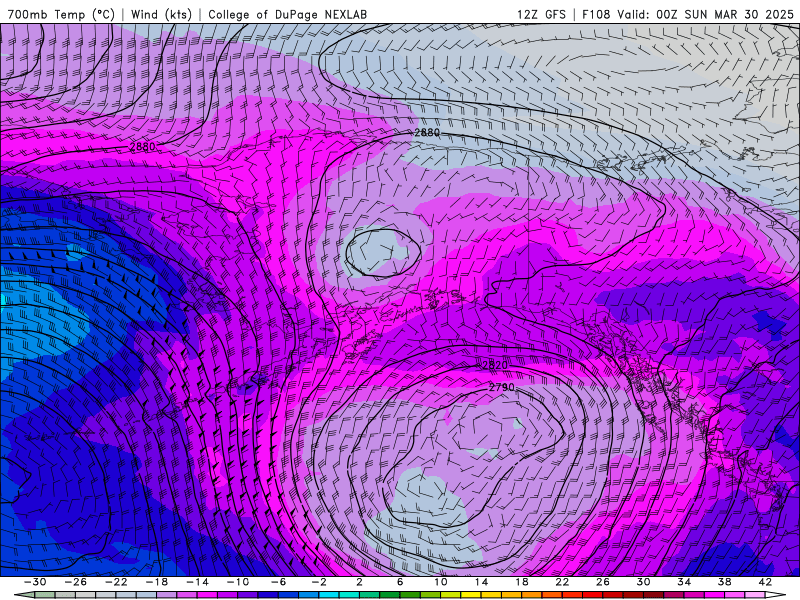800x600 pixels.
Task: Click the 42 colorbar scale label
Action: [x=765, y=582]
